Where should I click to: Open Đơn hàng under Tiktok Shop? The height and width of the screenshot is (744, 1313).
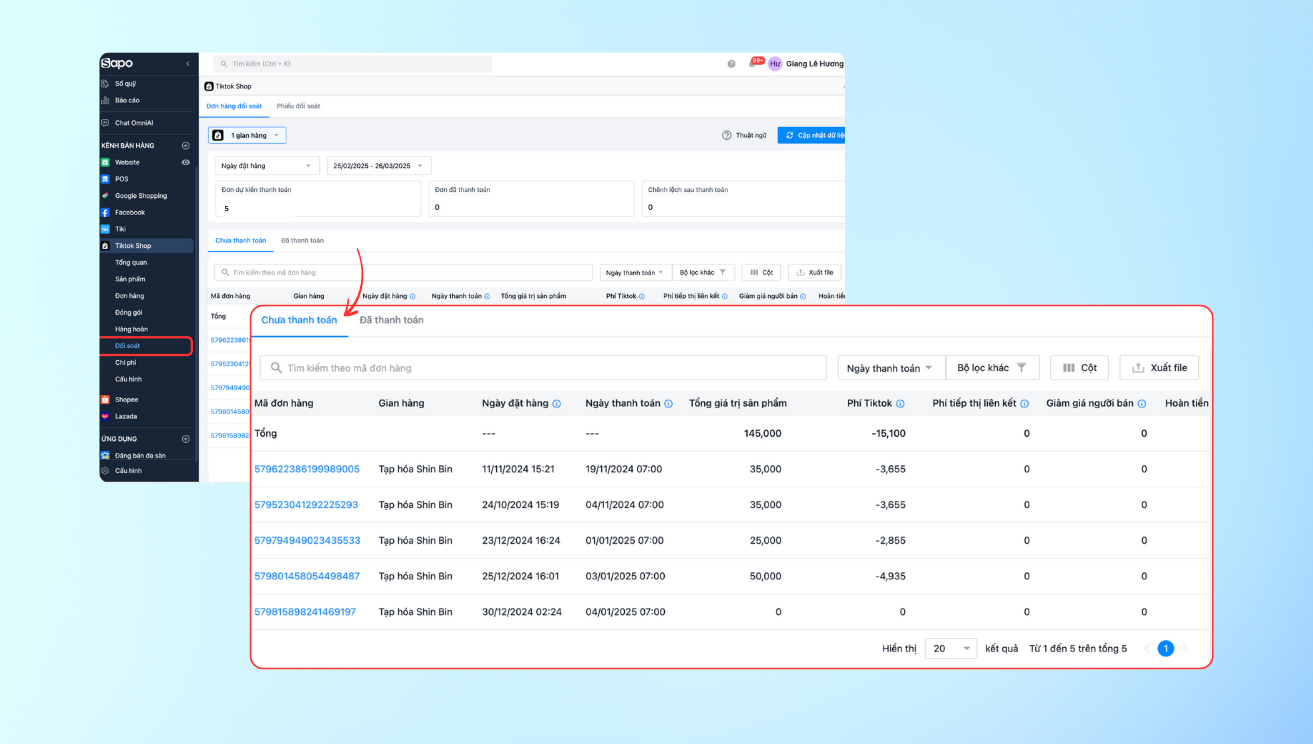click(130, 296)
